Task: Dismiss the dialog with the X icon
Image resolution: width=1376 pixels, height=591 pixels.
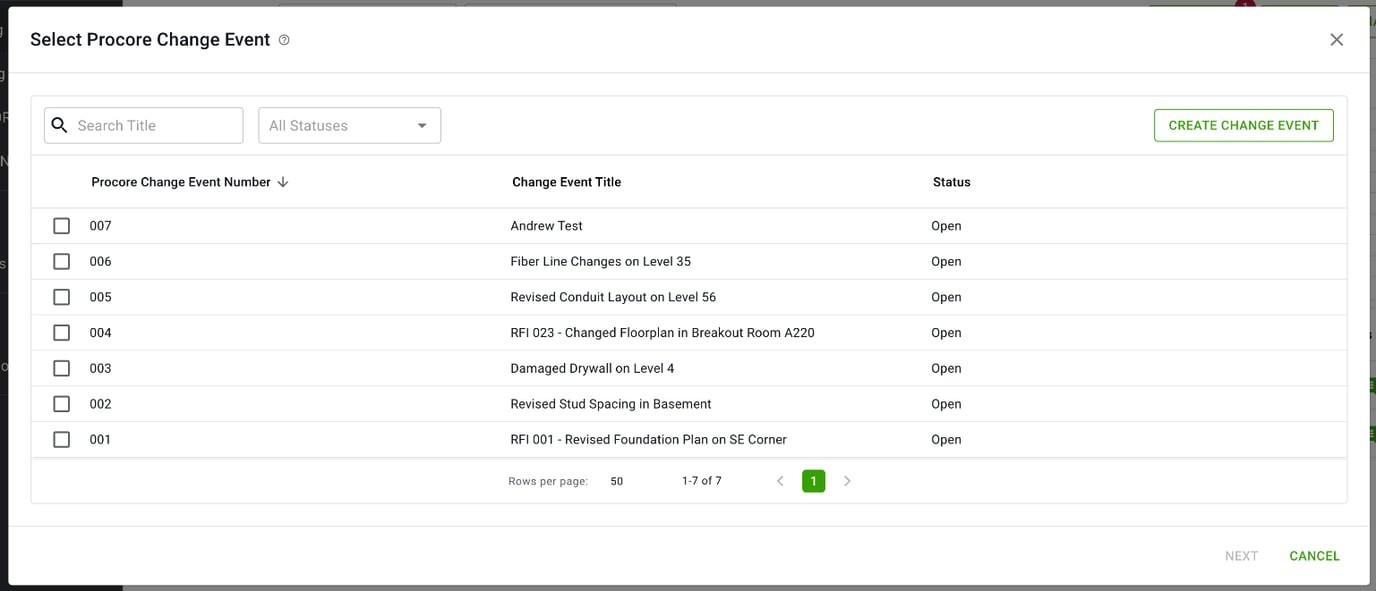Action: coord(1337,39)
